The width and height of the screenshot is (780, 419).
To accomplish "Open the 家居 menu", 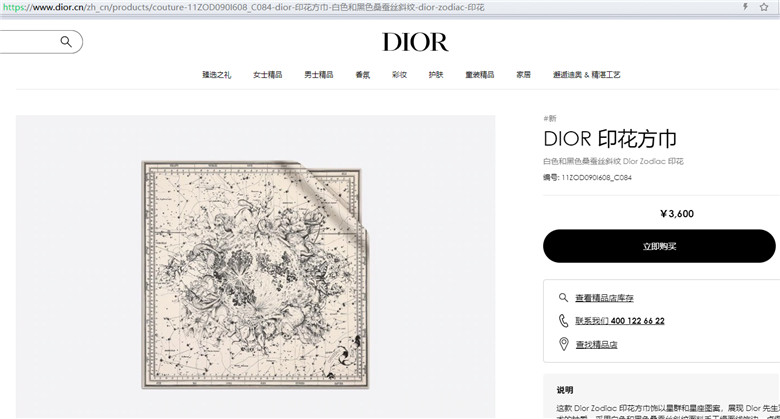I will click(523, 75).
